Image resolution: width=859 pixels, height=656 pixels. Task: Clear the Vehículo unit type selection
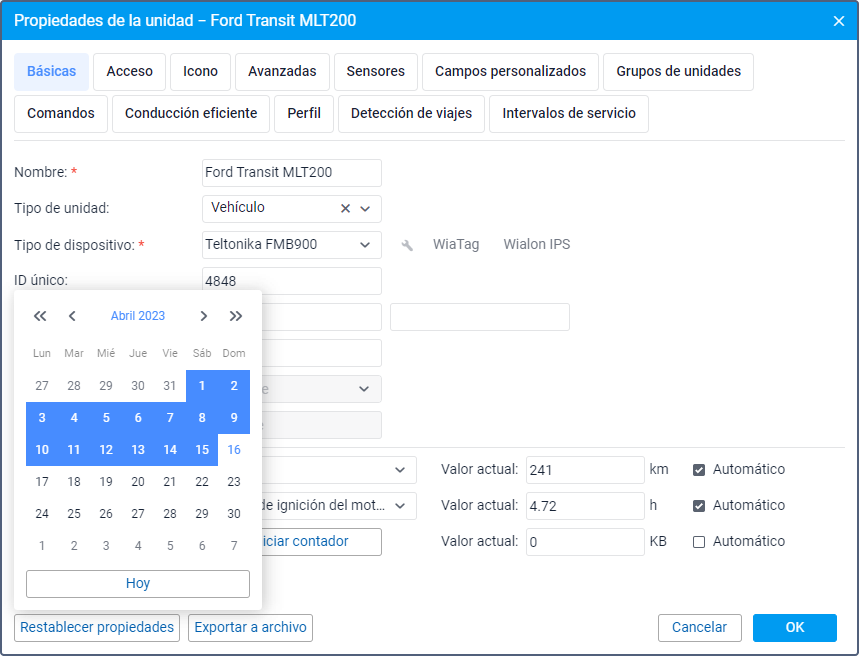pyautogui.click(x=346, y=209)
